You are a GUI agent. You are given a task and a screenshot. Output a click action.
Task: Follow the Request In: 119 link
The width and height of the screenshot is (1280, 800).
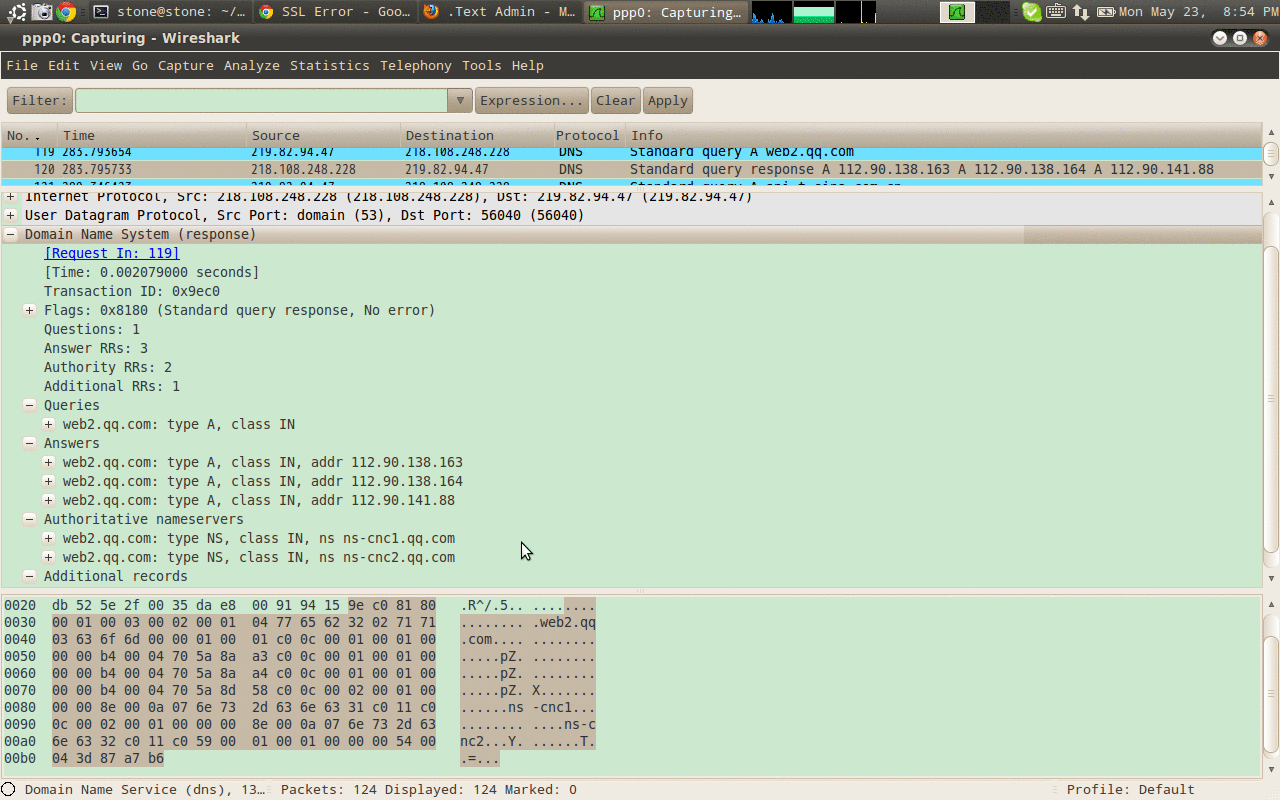tap(111, 253)
